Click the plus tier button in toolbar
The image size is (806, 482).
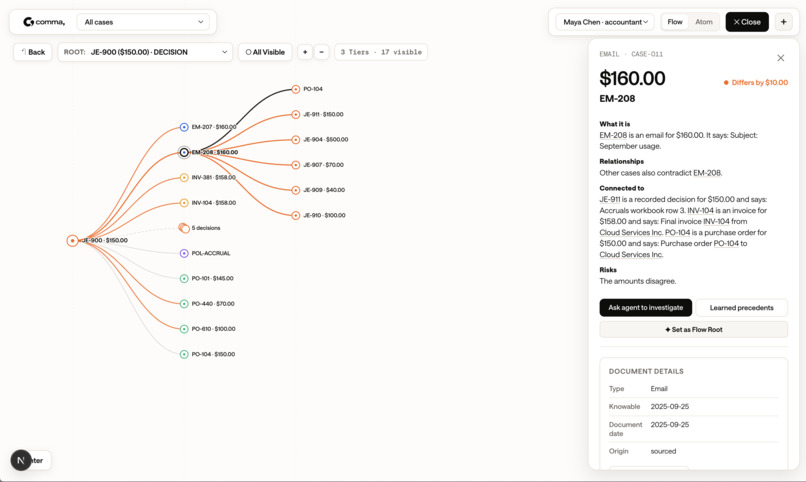pyautogui.click(x=305, y=52)
